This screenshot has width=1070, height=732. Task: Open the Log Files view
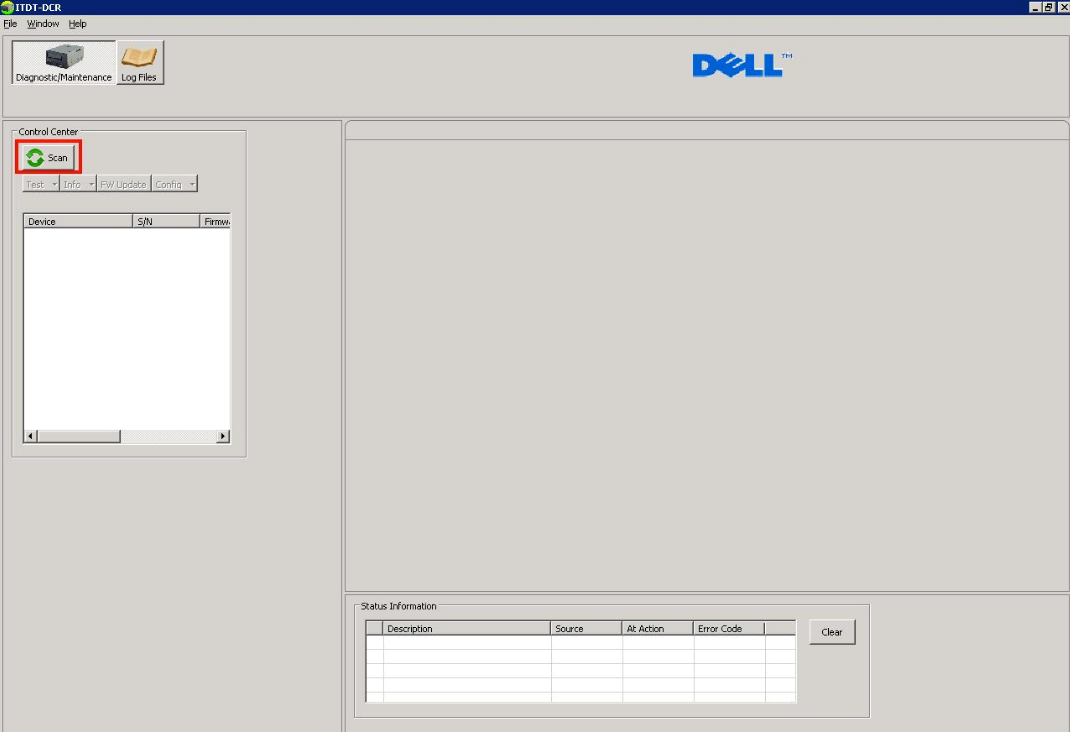tap(140, 62)
